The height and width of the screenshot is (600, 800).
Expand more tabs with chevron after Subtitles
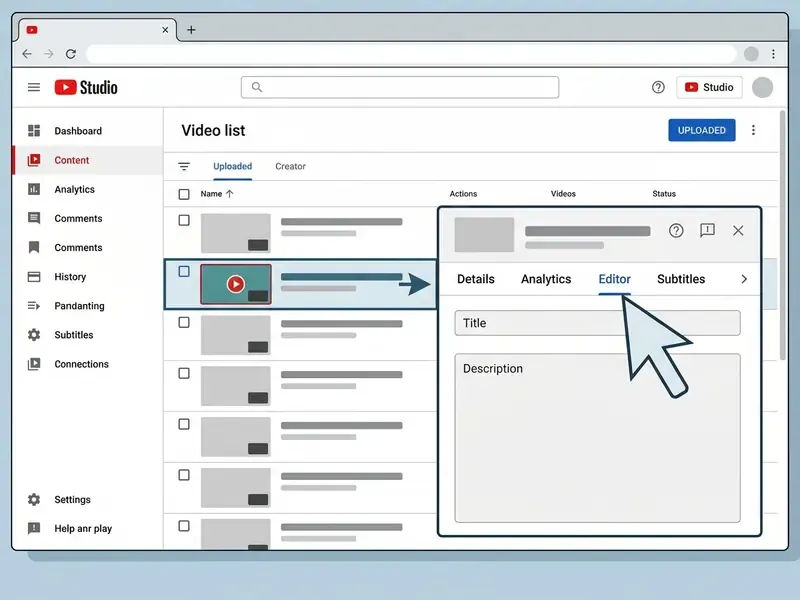[x=744, y=279]
